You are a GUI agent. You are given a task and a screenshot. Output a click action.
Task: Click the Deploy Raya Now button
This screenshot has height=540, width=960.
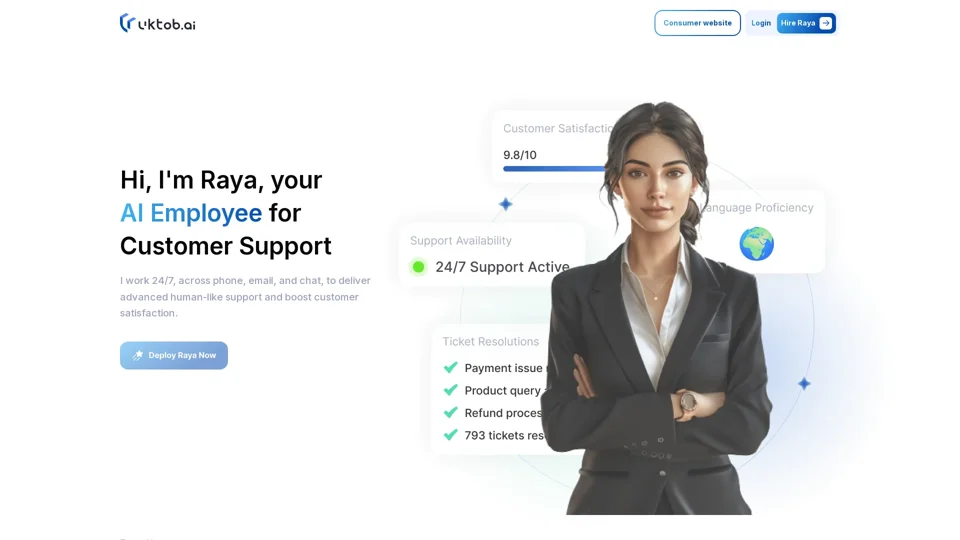pos(174,355)
